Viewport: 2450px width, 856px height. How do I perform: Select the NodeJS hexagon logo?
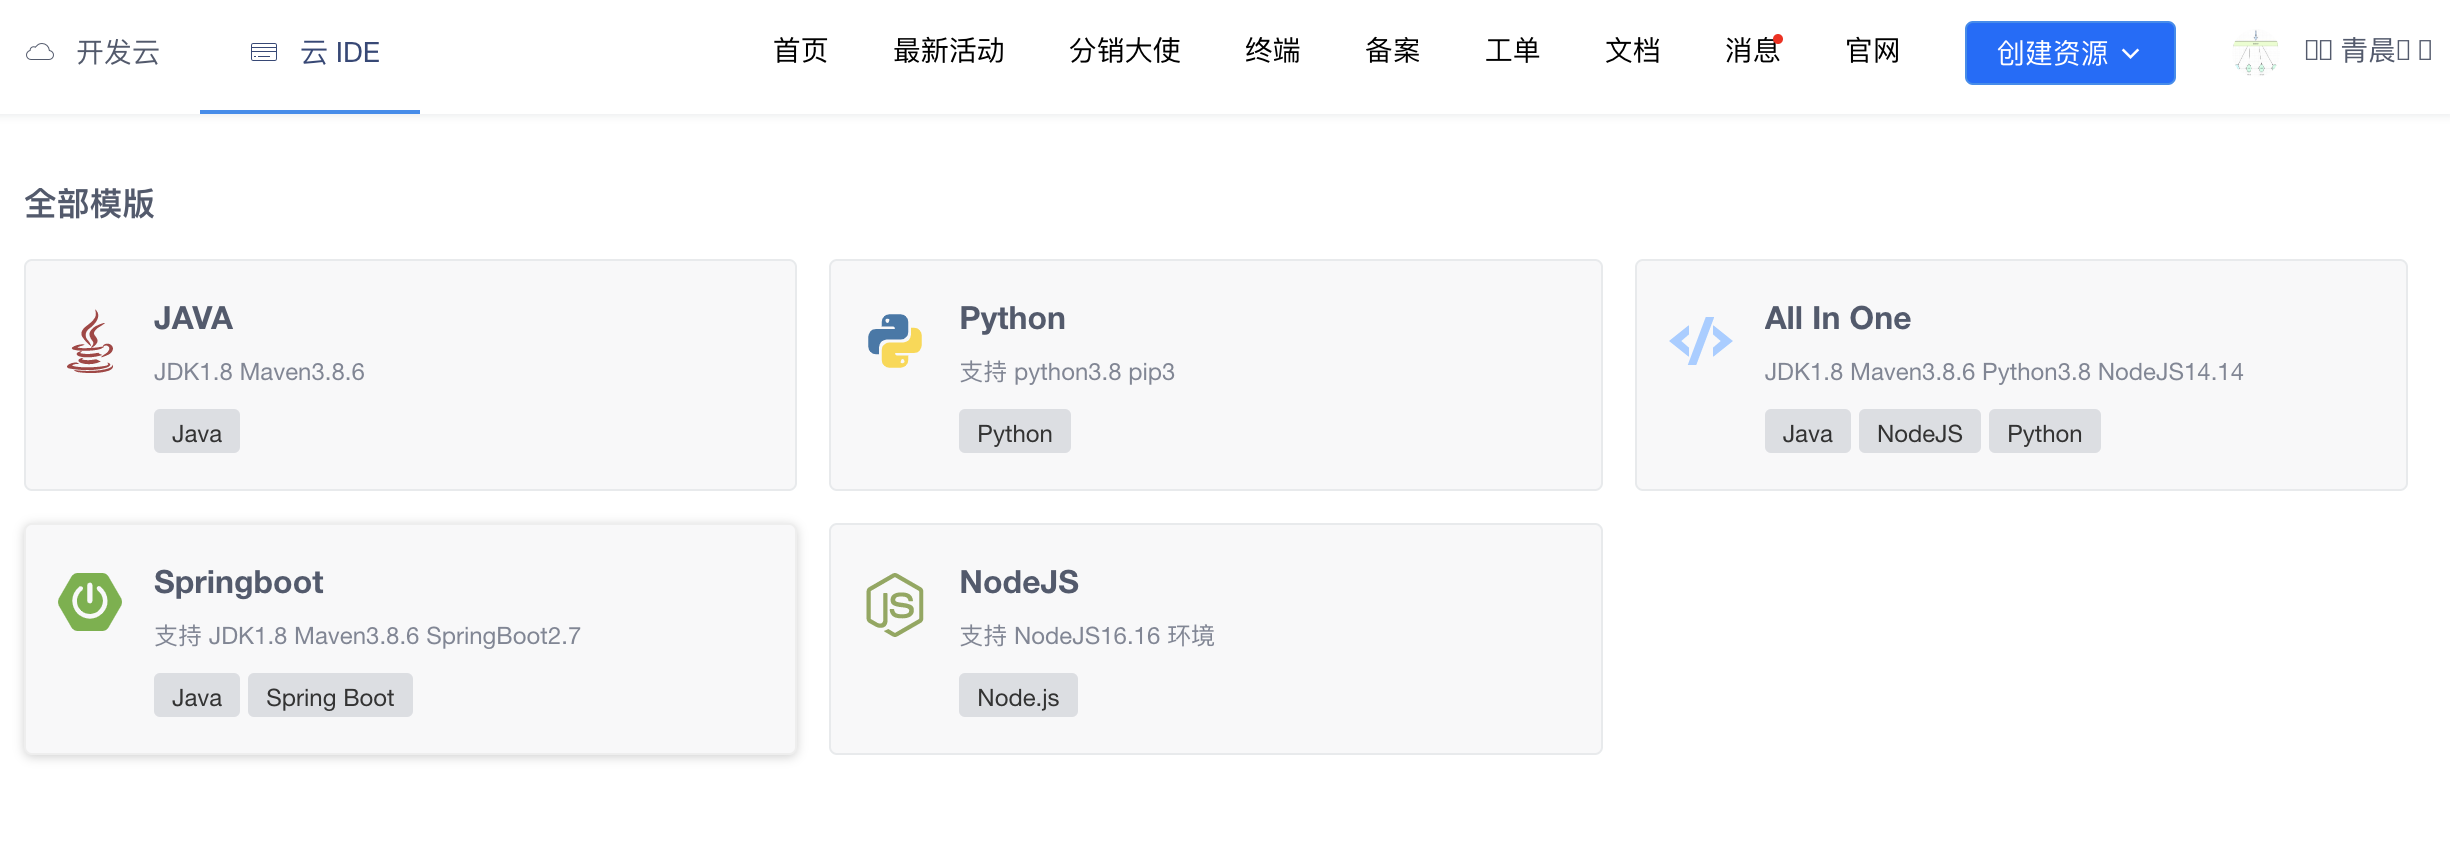coord(895,605)
